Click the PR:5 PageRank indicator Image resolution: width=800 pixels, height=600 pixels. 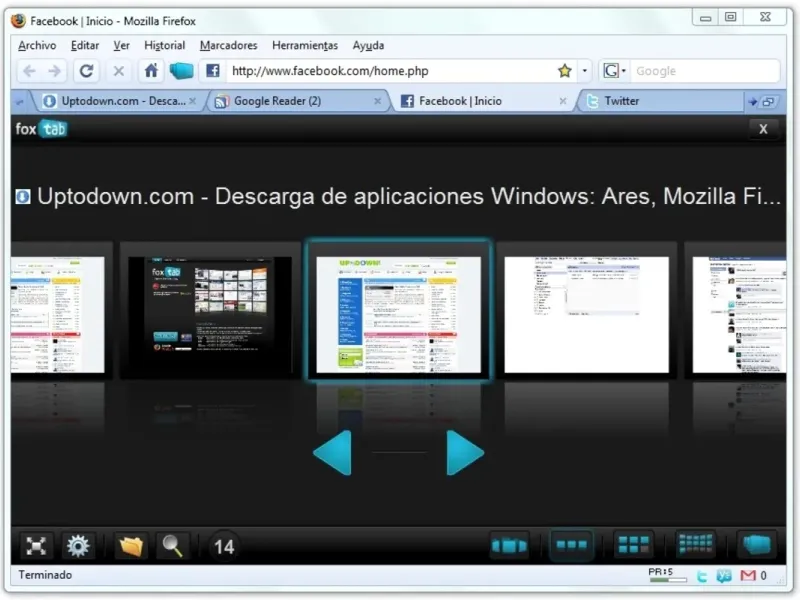tap(666, 575)
